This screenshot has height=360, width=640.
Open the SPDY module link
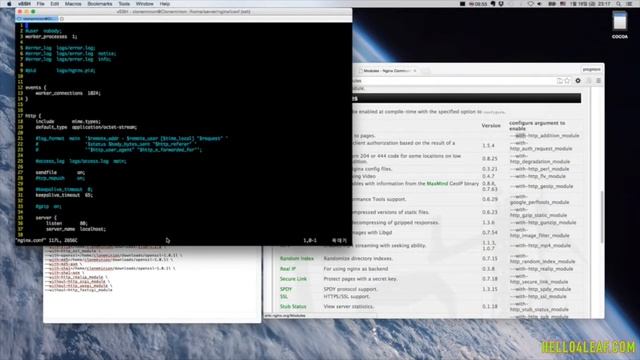coord(286,289)
